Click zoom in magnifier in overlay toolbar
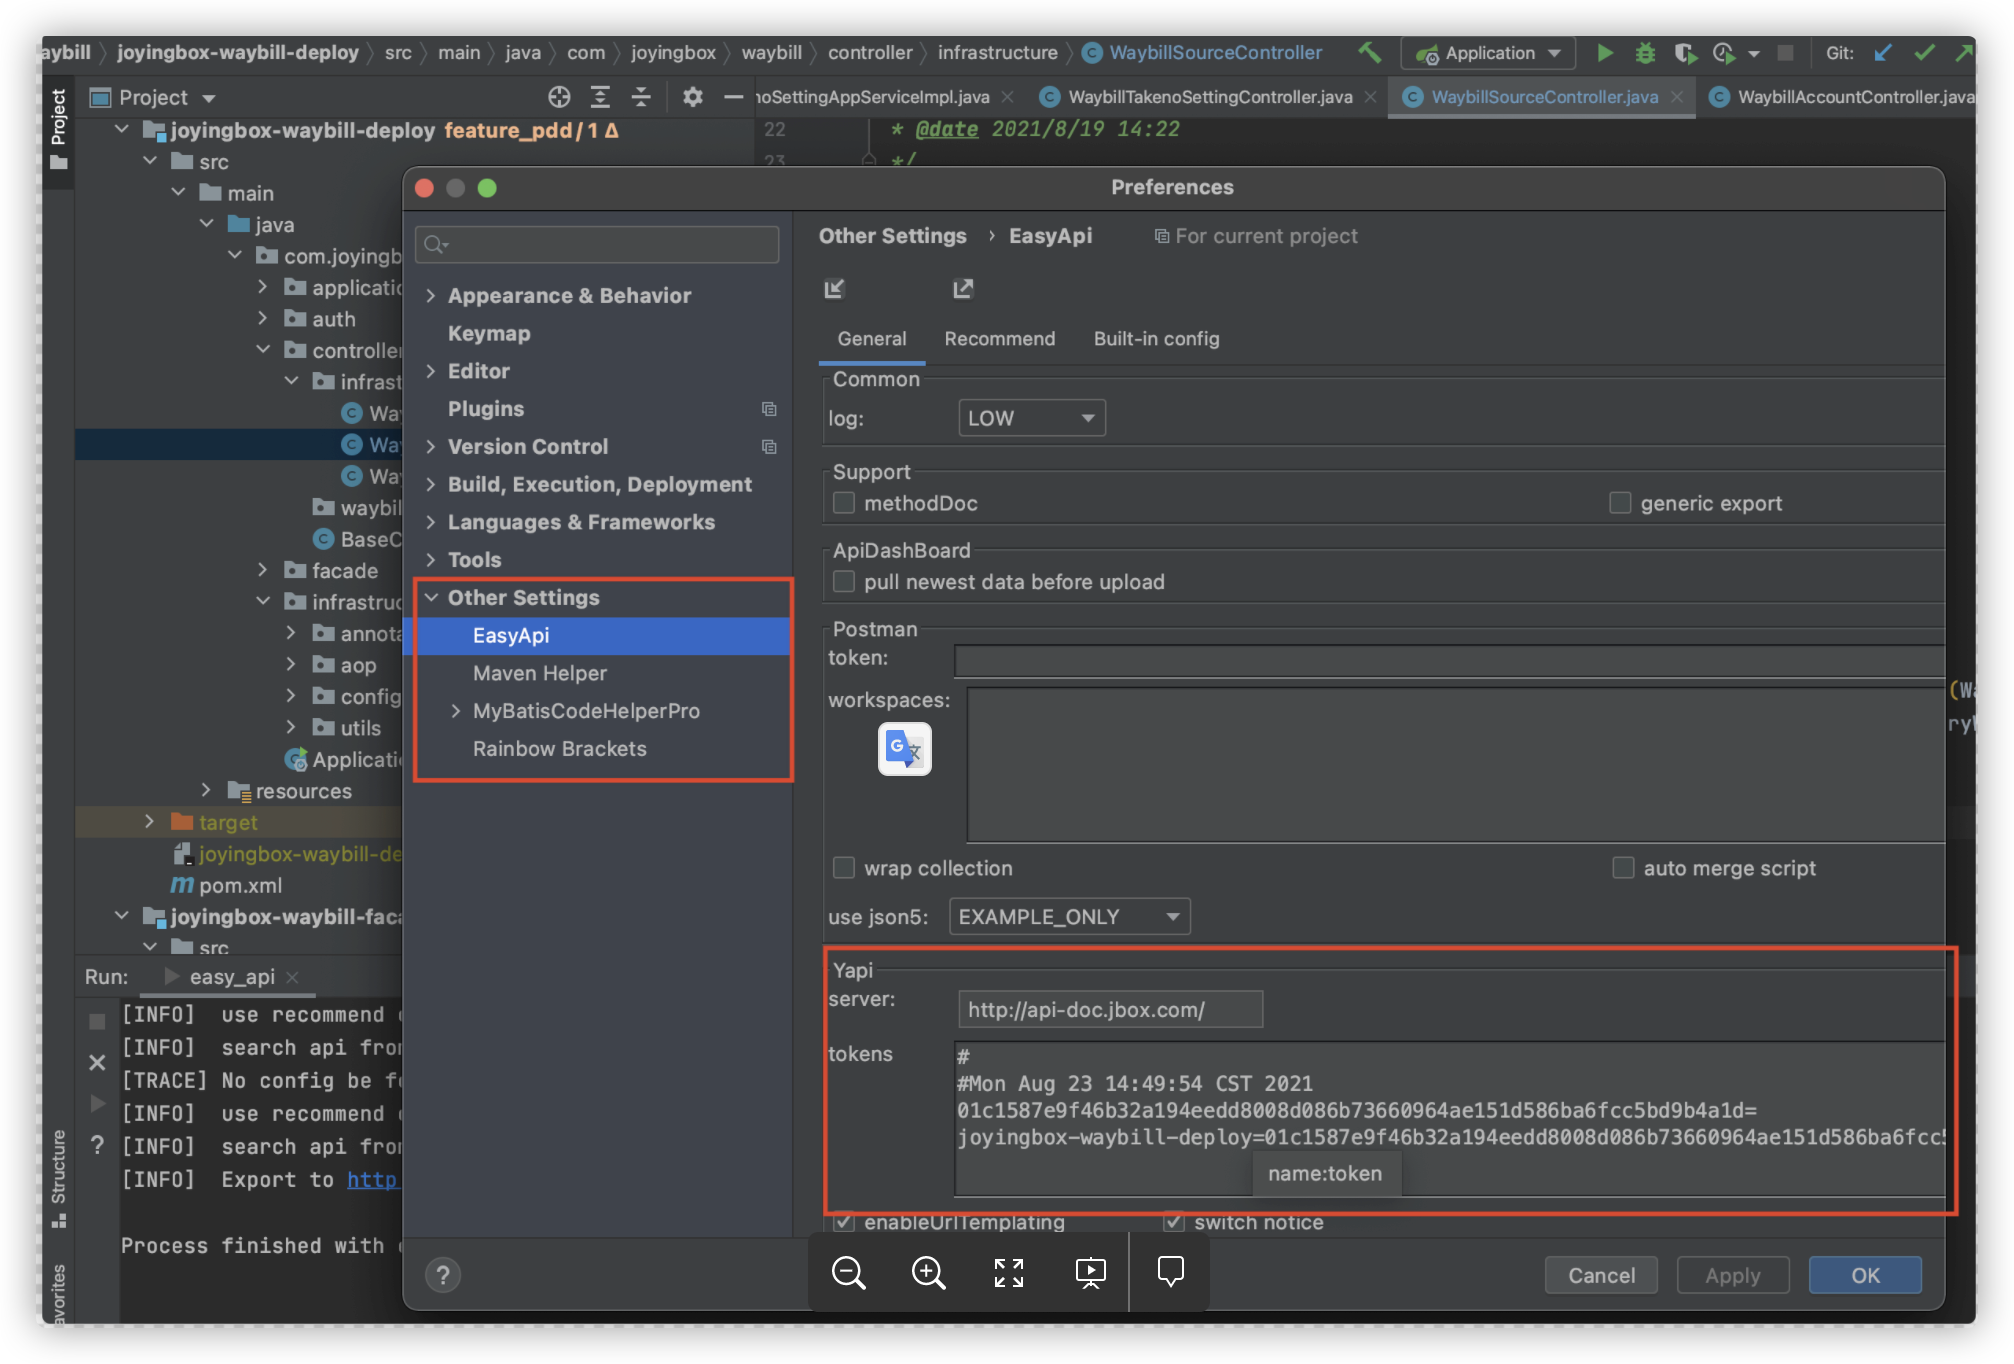This screenshot has width=2014, height=1364. (x=928, y=1272)
